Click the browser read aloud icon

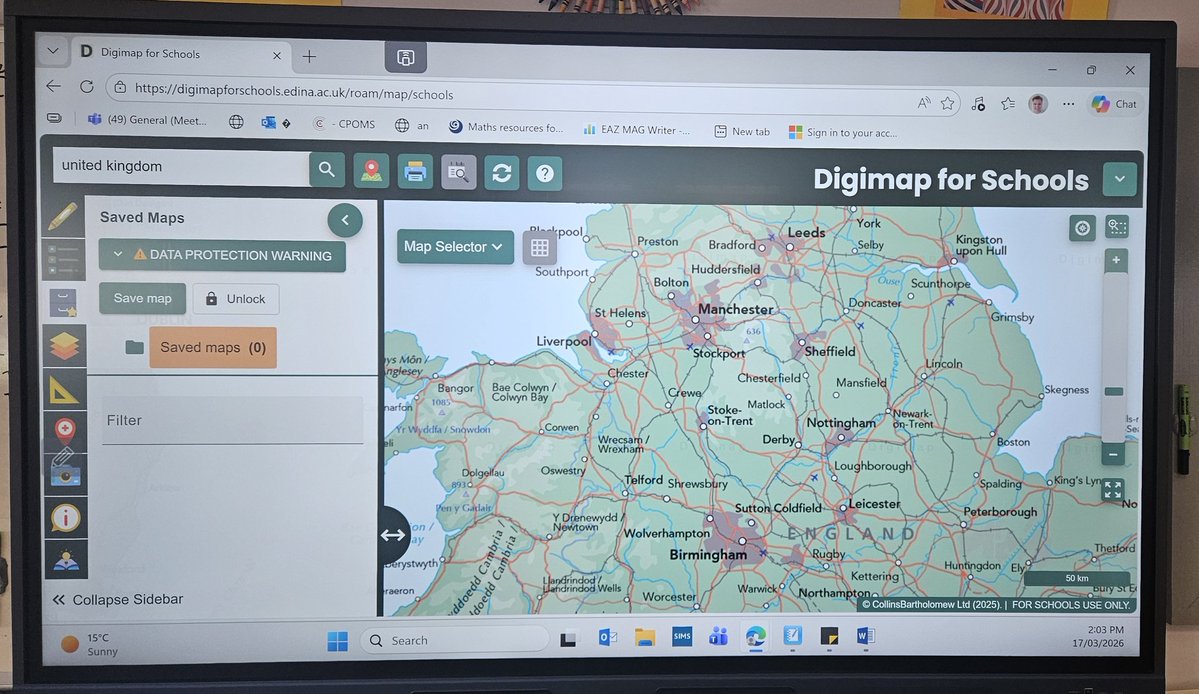pos(924,102)
